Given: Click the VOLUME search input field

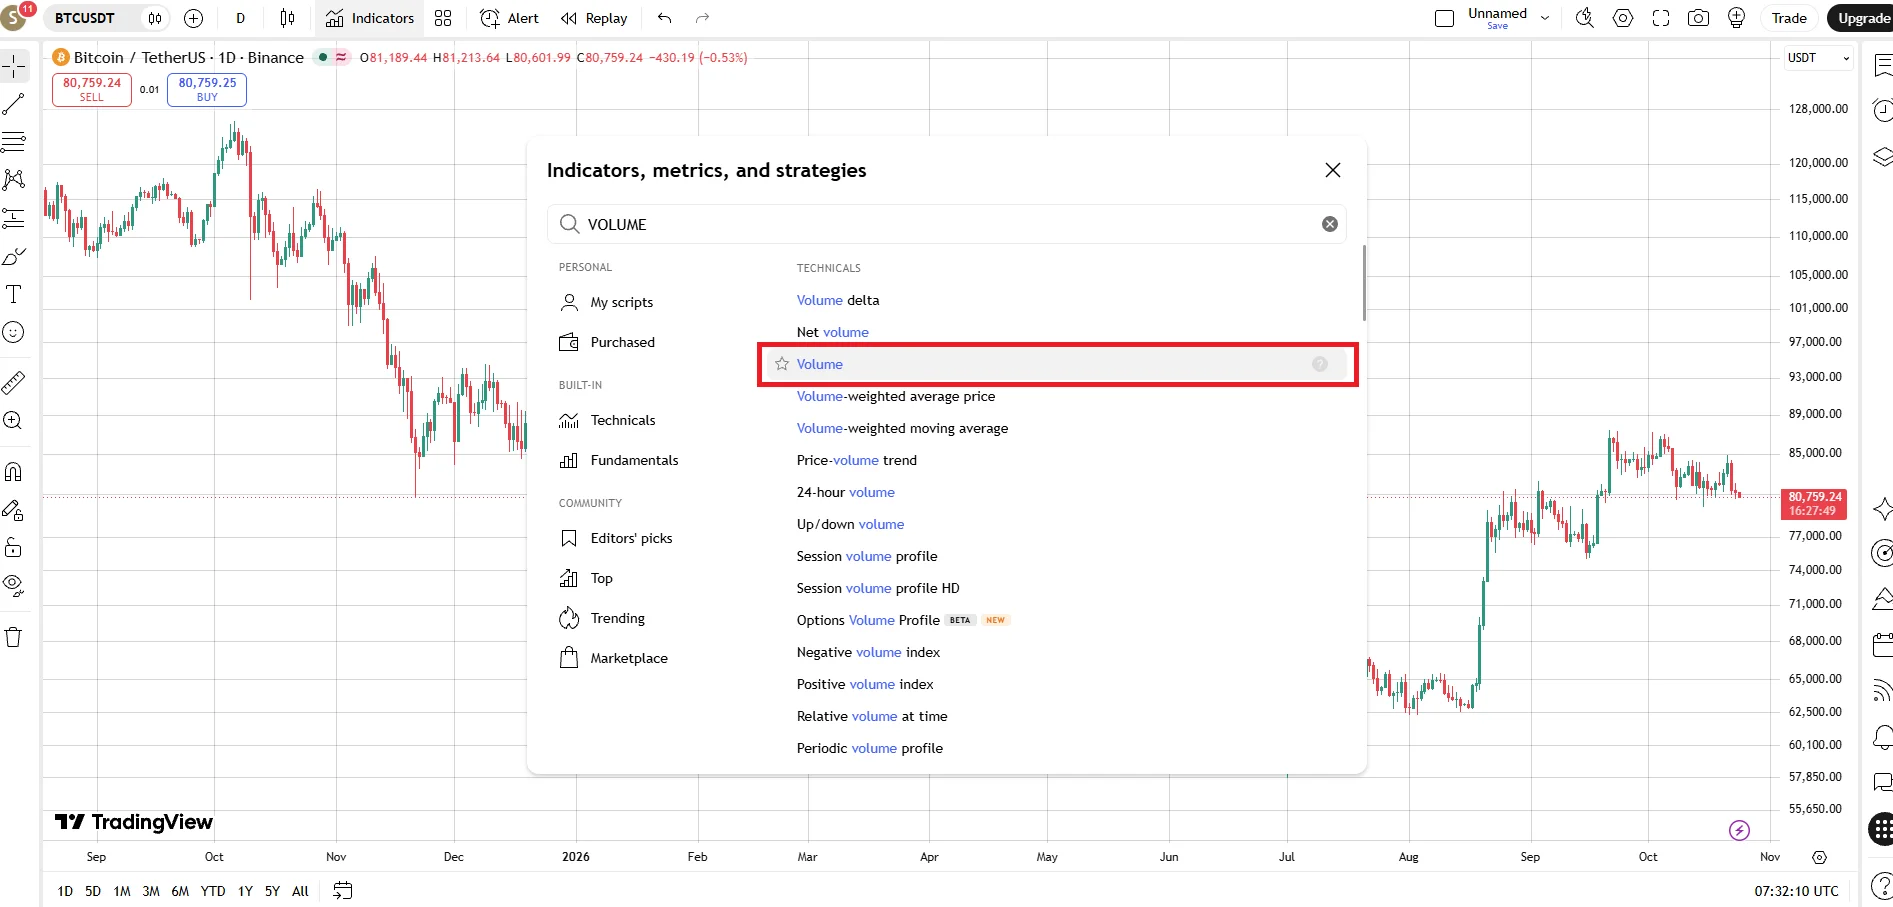Looking at the screenshot, I should (946, 224).
